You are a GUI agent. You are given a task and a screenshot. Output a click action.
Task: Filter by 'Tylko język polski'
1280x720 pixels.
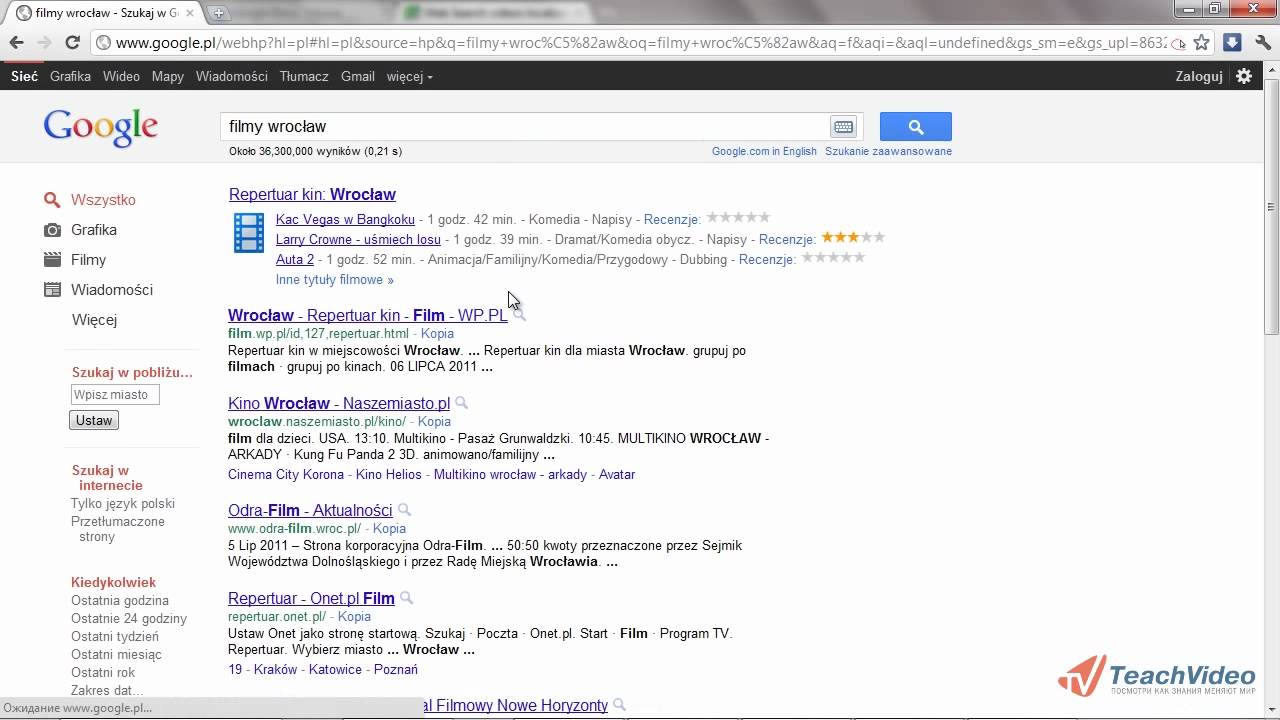point(123,503)
